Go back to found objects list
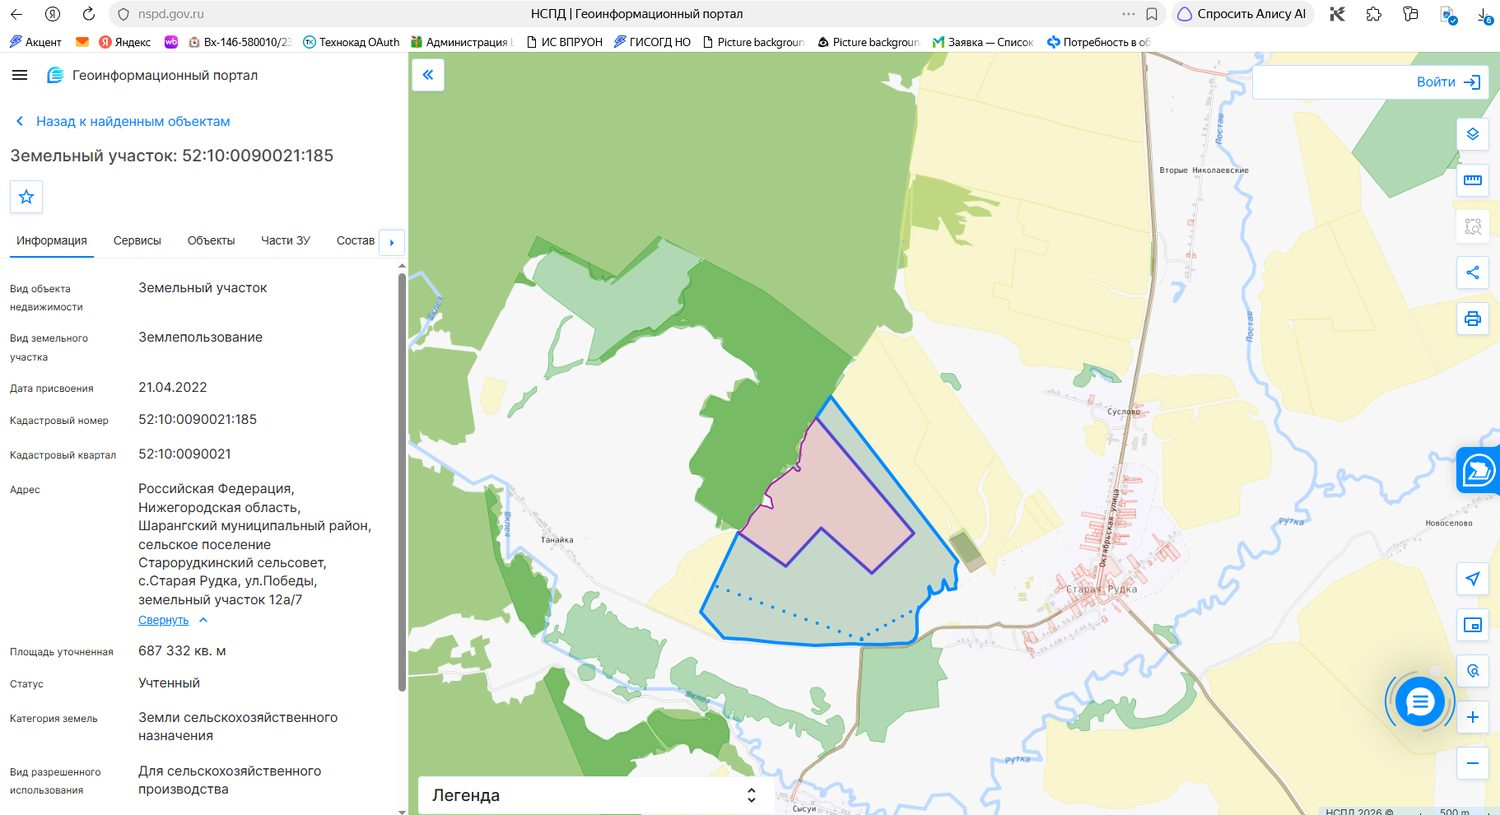 tap(123, 121)
